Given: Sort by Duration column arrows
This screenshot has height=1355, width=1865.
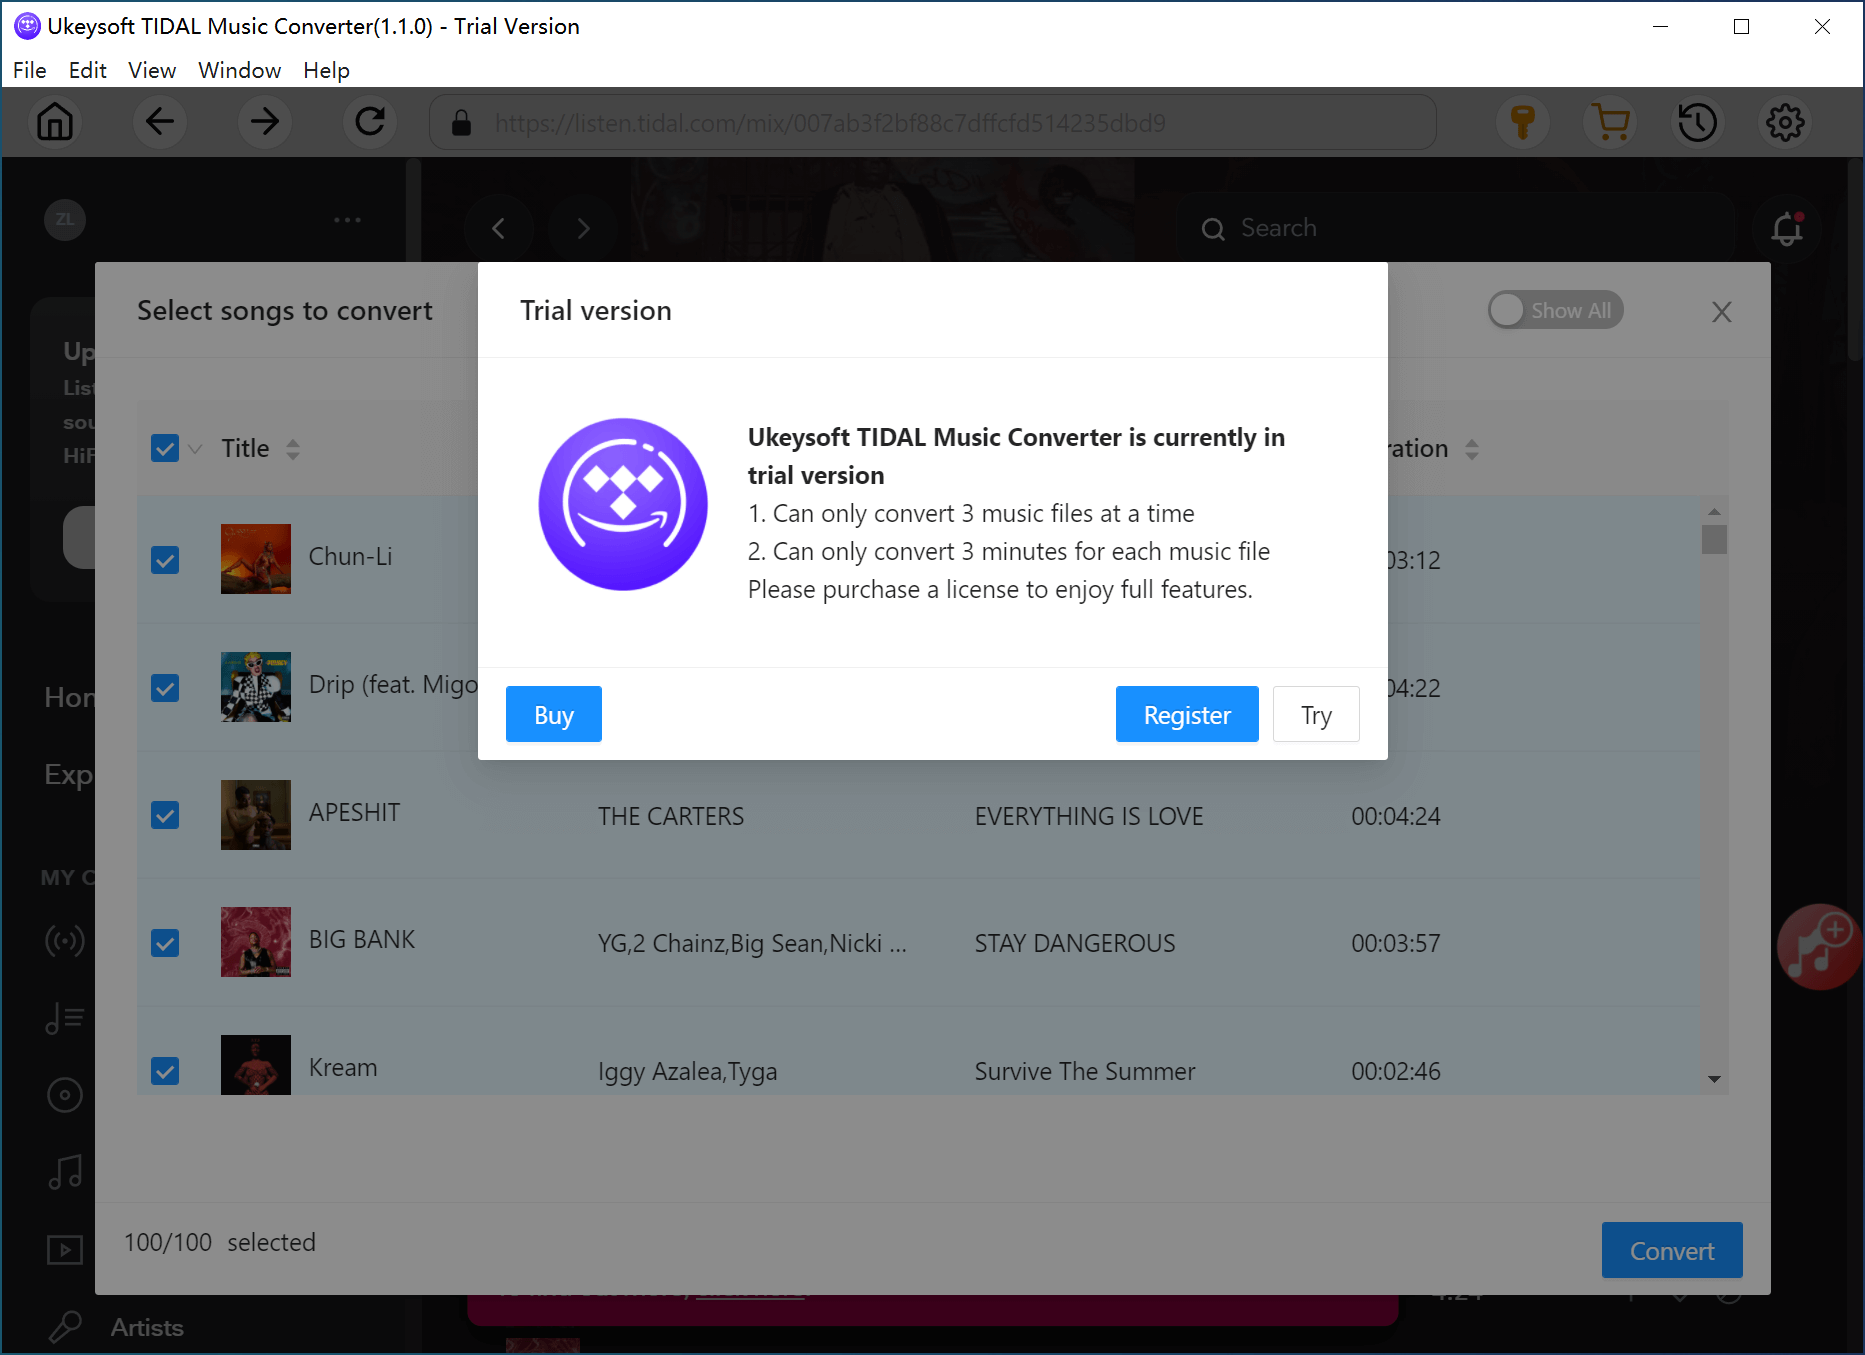Looking at the screenshot, I should point(1472,449).
